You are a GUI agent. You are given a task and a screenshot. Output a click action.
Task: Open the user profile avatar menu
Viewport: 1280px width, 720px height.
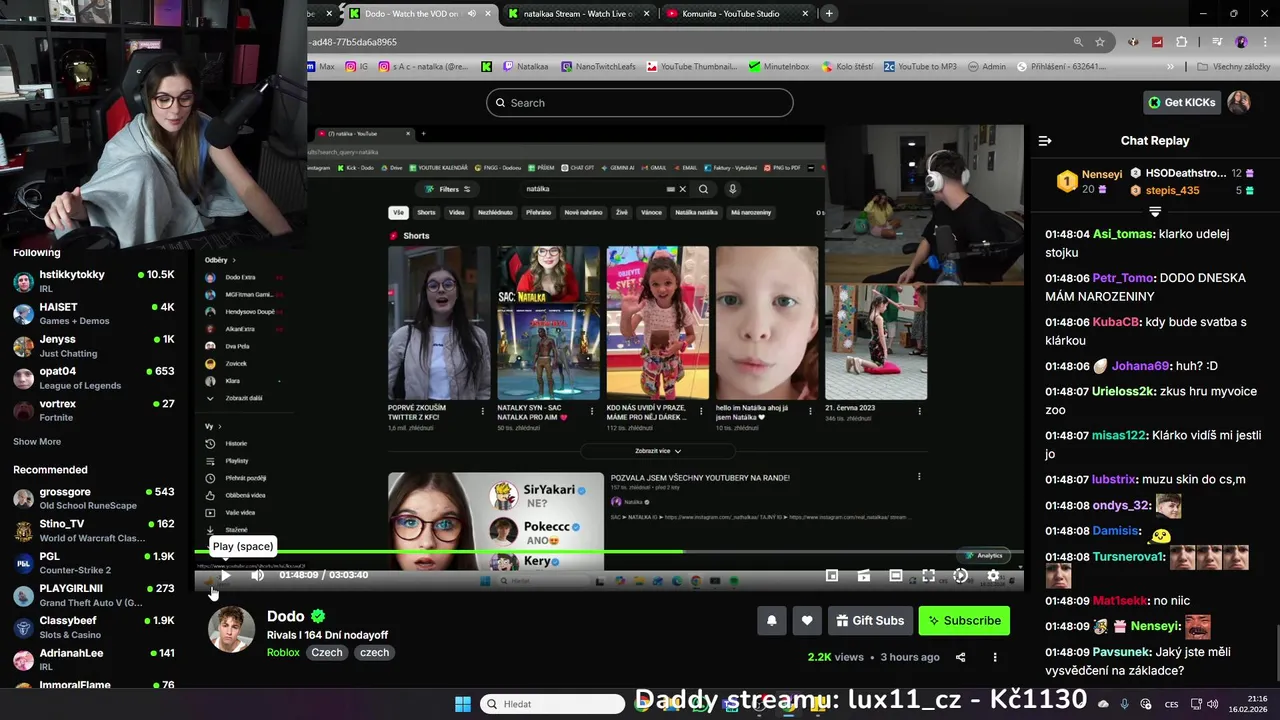coord(1239,102)
